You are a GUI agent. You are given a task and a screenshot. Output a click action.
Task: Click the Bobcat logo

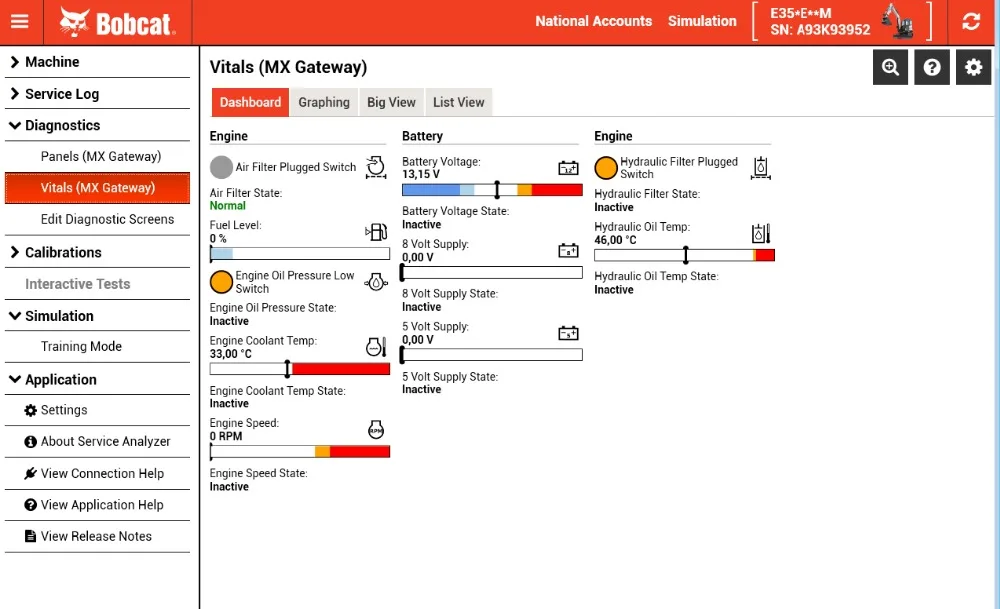pos(117,22)
